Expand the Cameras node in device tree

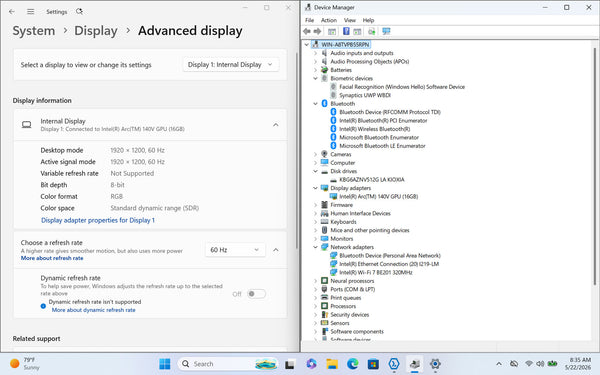click(x=315, y=154)
